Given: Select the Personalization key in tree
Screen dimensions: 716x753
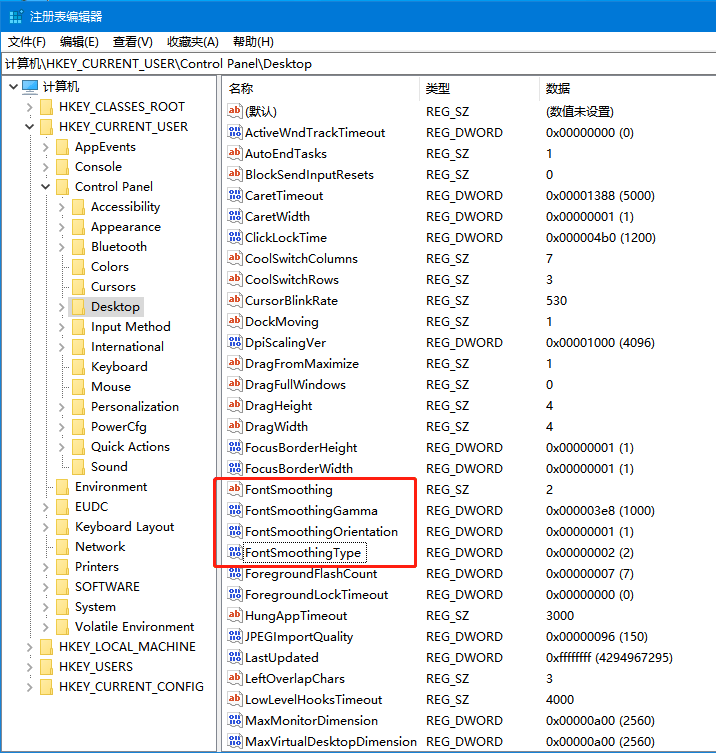Looking at the screenshot, I should click(134, 407).
